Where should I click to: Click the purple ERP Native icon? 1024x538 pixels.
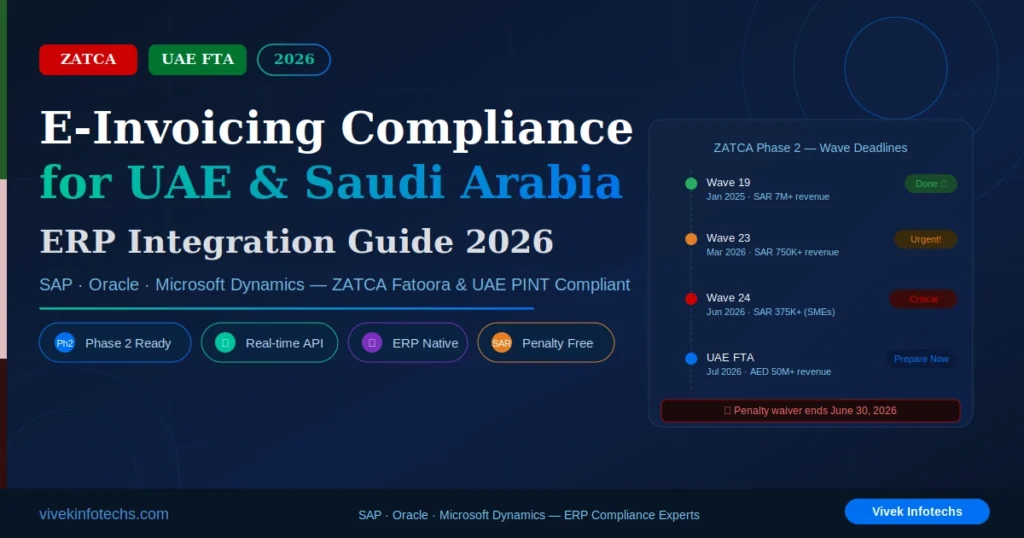pos(372,343)
